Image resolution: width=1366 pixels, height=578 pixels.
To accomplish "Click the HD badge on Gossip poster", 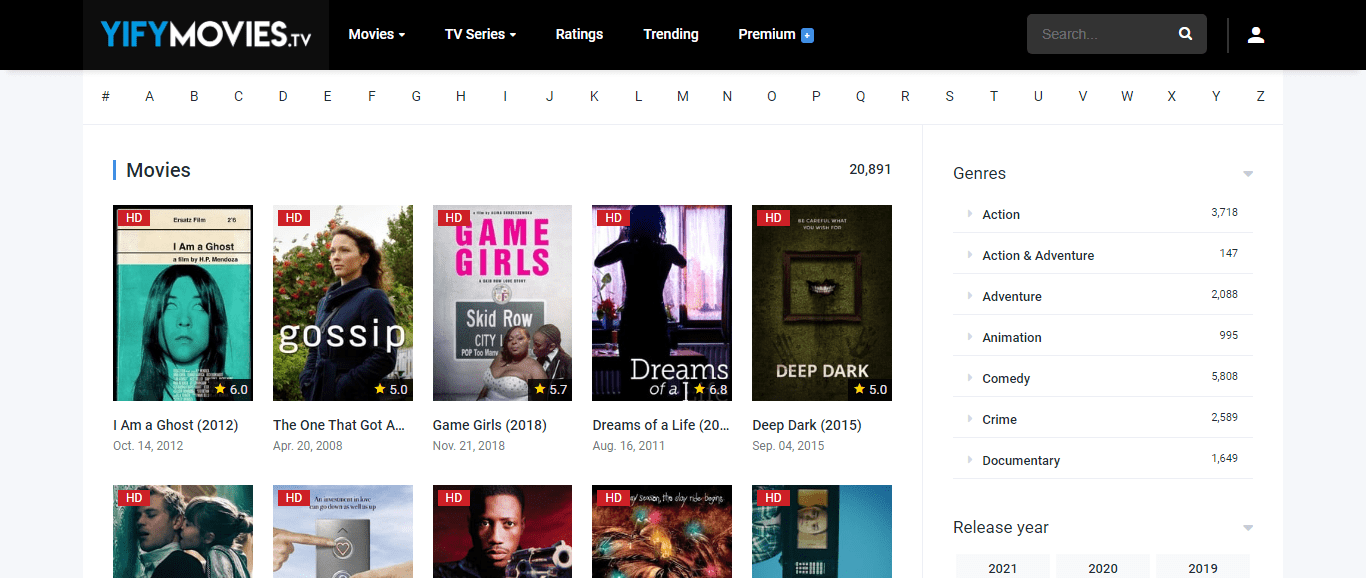I will click(x=293, y=217).
